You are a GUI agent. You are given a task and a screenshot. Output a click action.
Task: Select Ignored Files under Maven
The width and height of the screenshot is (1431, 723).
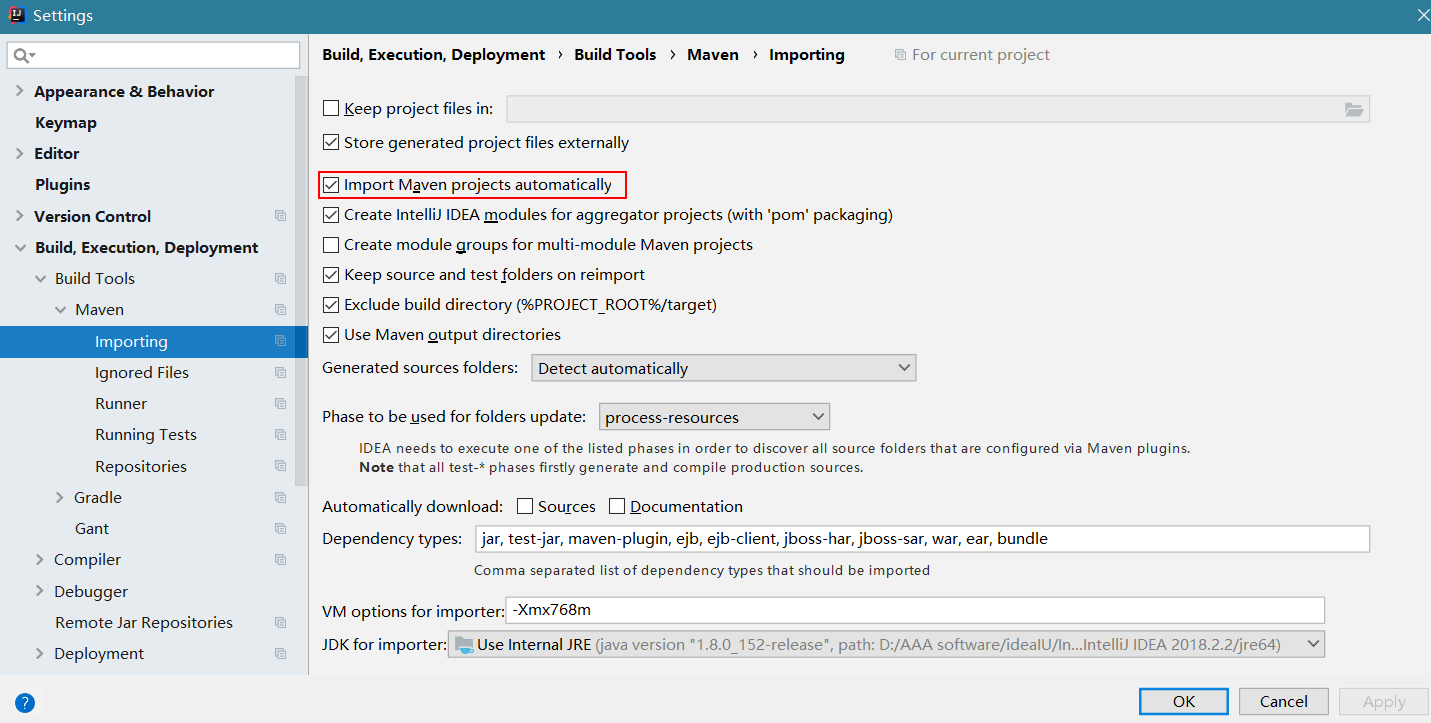(x=142, y=373)
